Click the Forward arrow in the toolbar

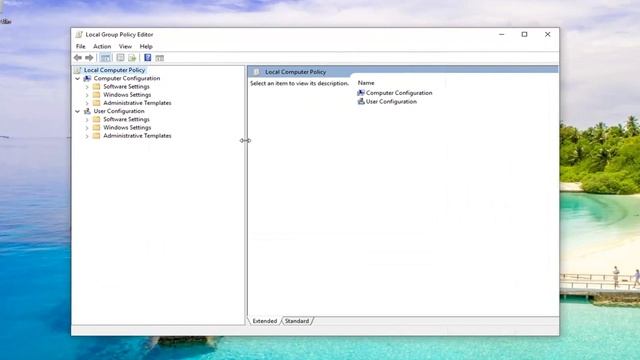coord(89,58)
